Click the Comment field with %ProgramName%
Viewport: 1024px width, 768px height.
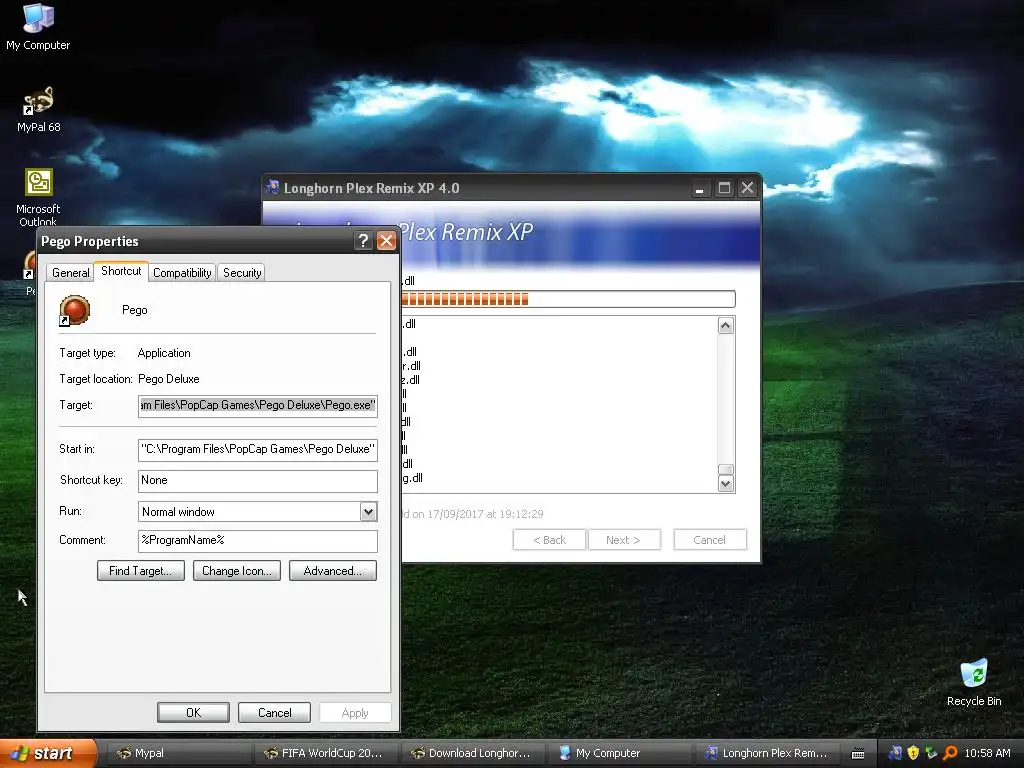tap(257, 541)
